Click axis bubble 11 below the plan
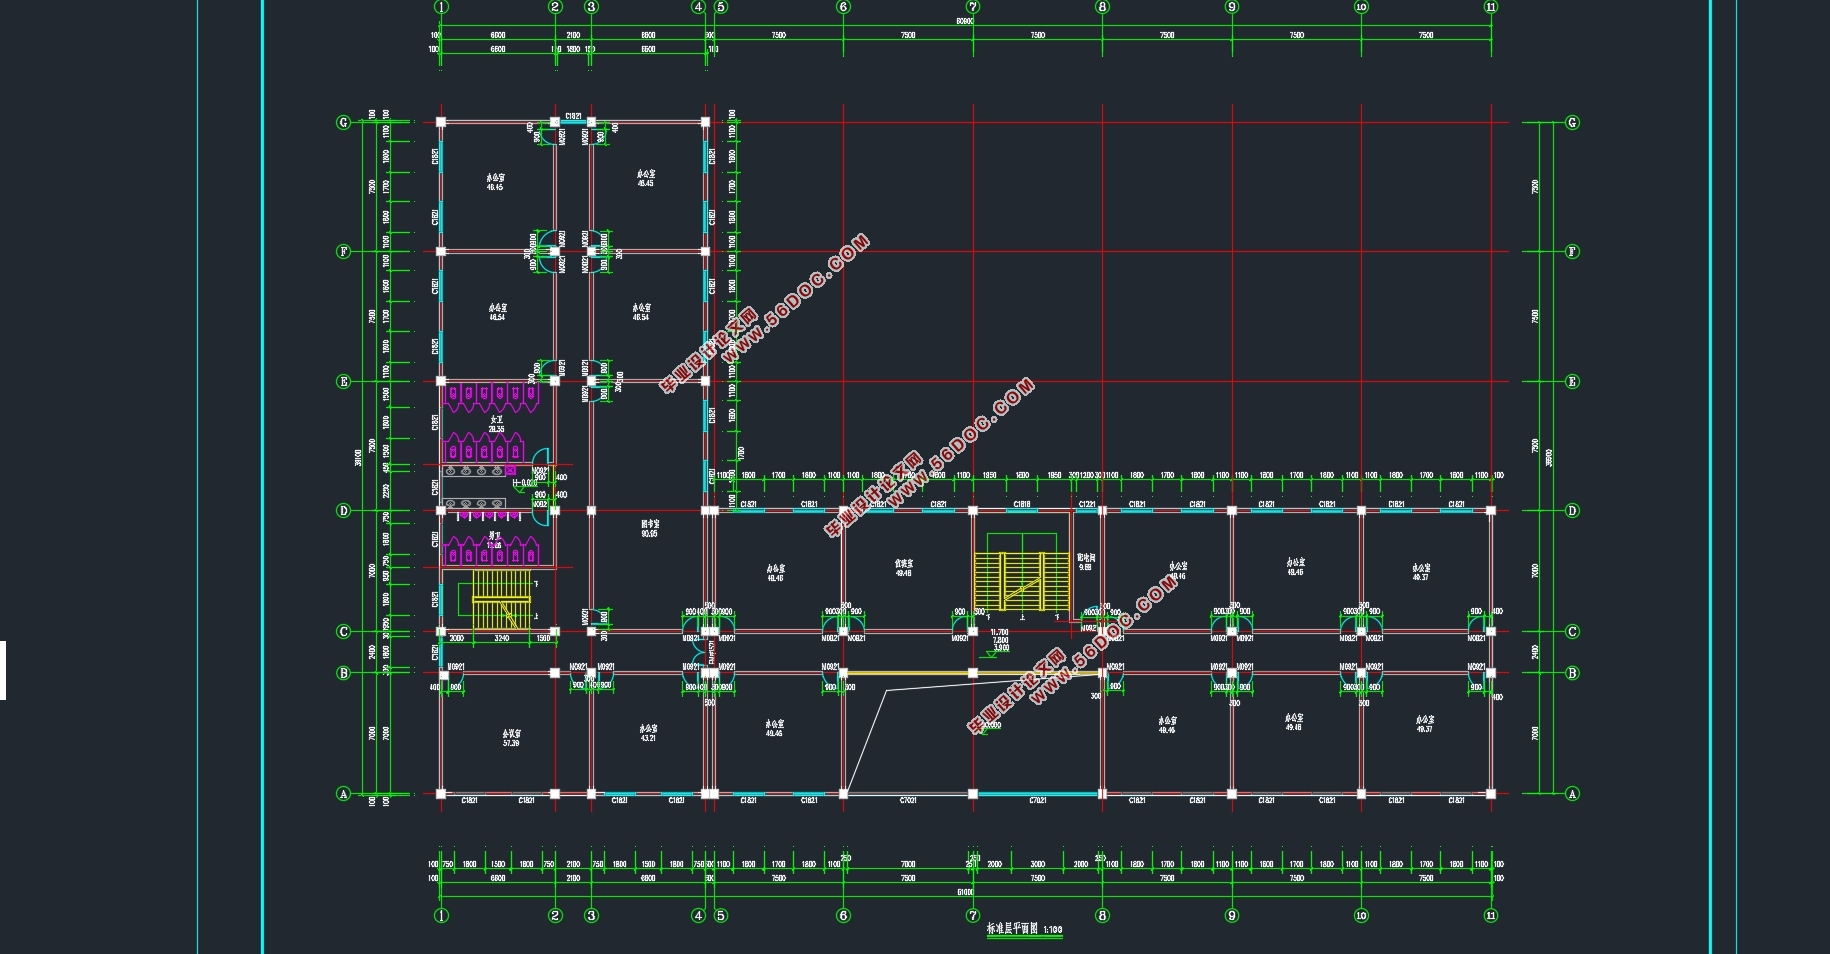Image resolution: width=1830 pixels, height=954 pixels. (x=1491, y=915)
